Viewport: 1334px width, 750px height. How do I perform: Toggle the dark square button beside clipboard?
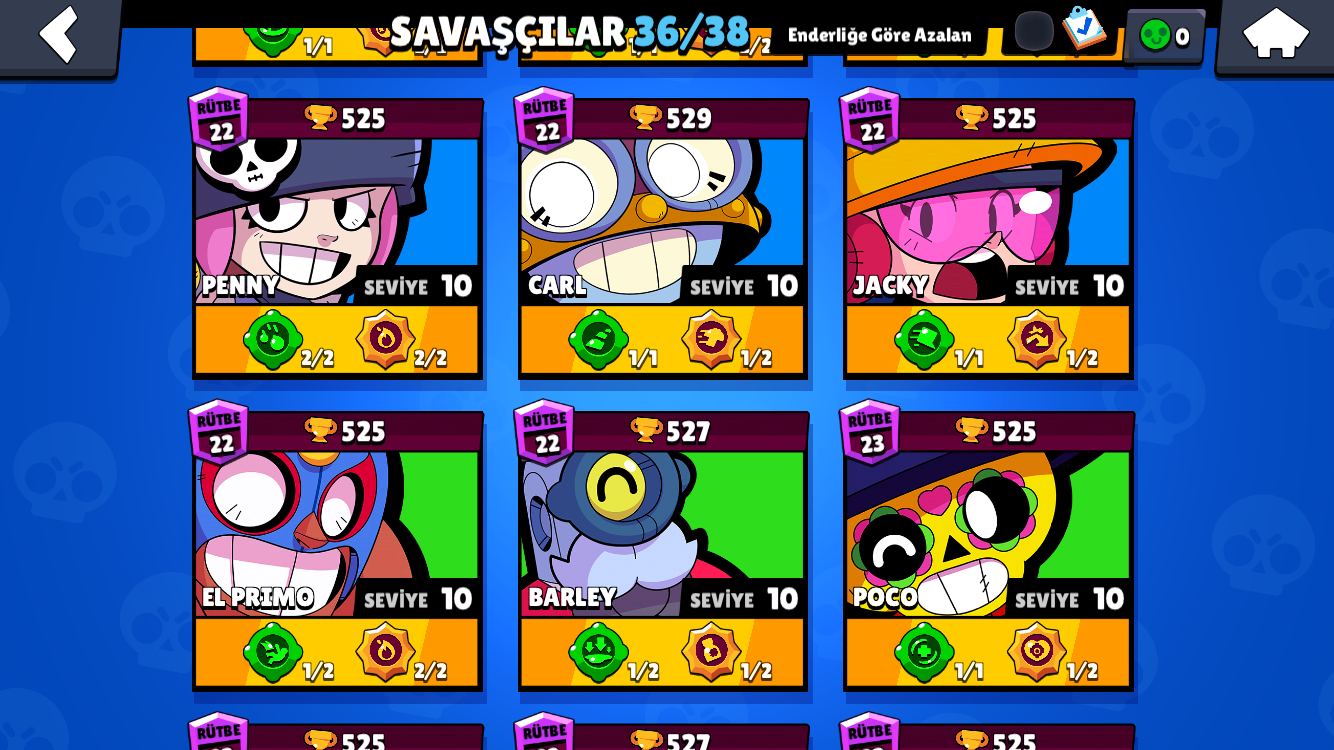pyautogui.click(x=1034, y=31)
